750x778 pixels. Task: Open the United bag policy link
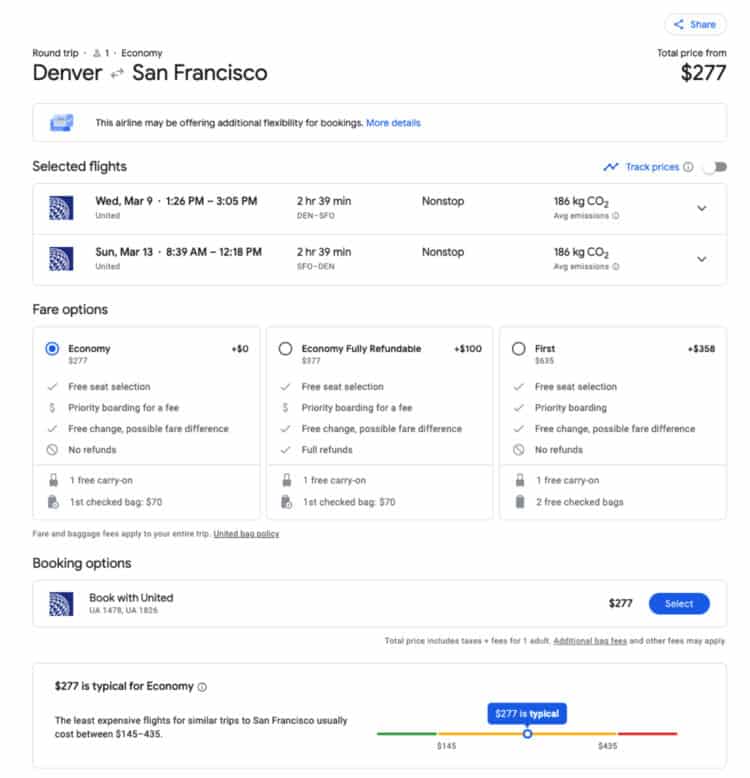click(x=246, y=534)
